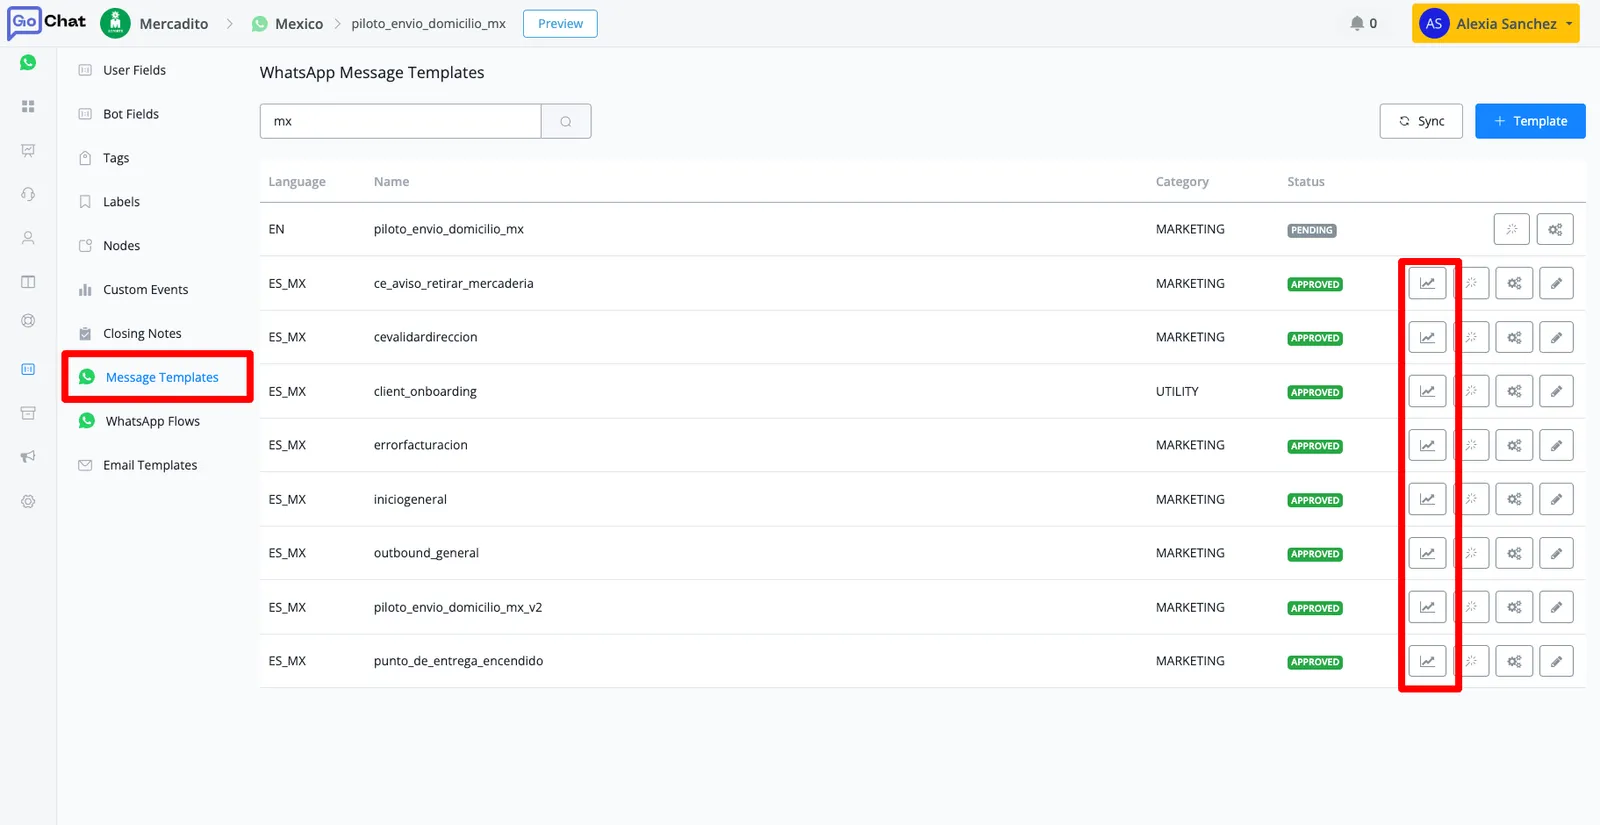The width and height of the screenshot is (1600, 825).
Task: Show punto_de_entrega_encendido analytics chart
Action: click(x=1427, y=661)
